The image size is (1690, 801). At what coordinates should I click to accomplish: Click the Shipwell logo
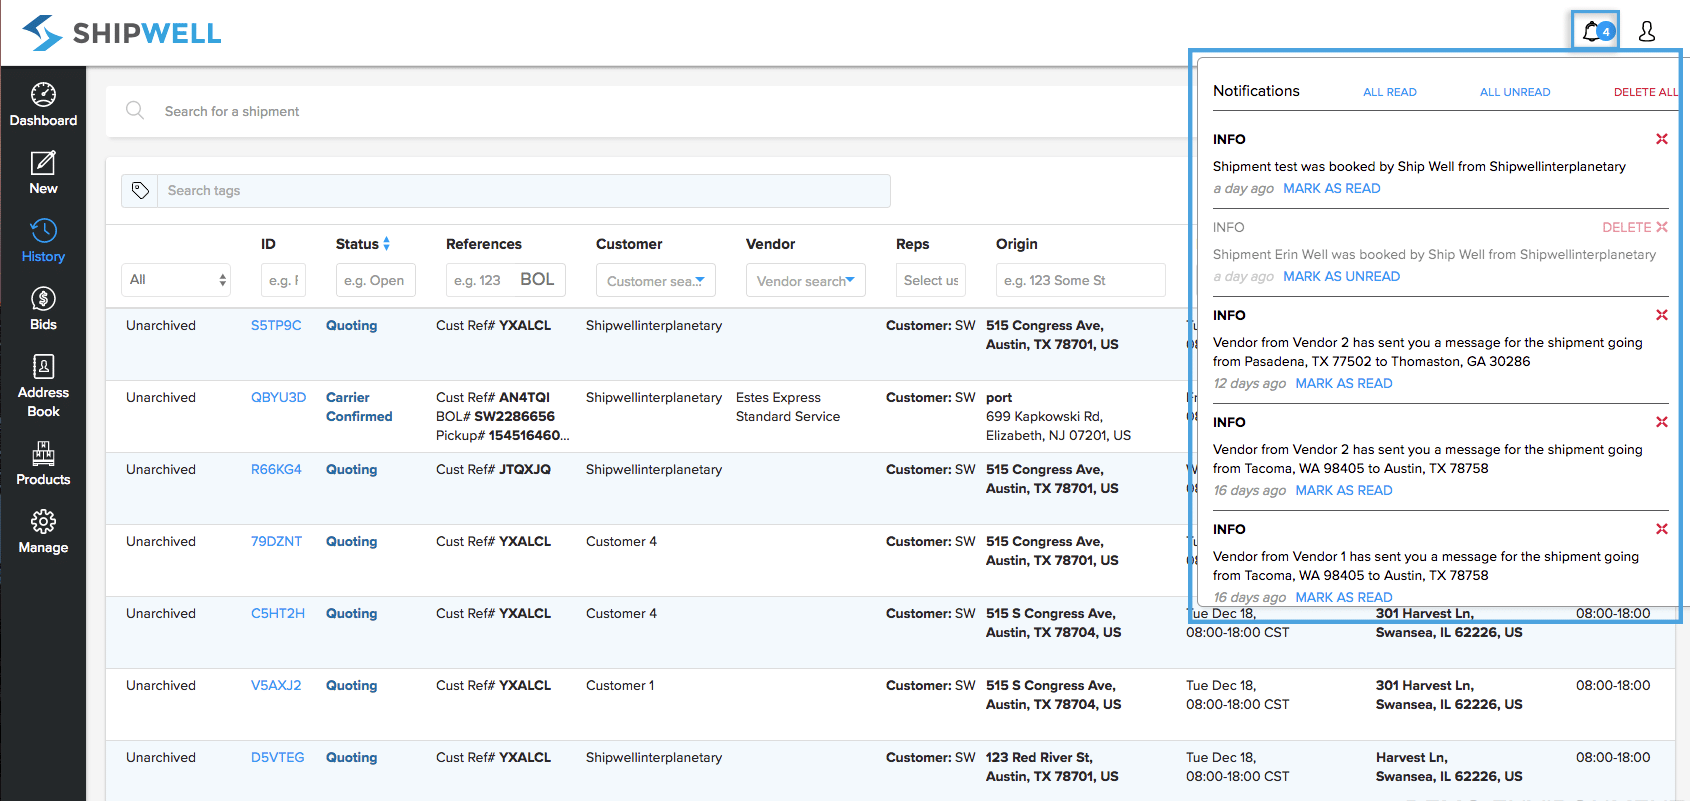tap(122, 33)
